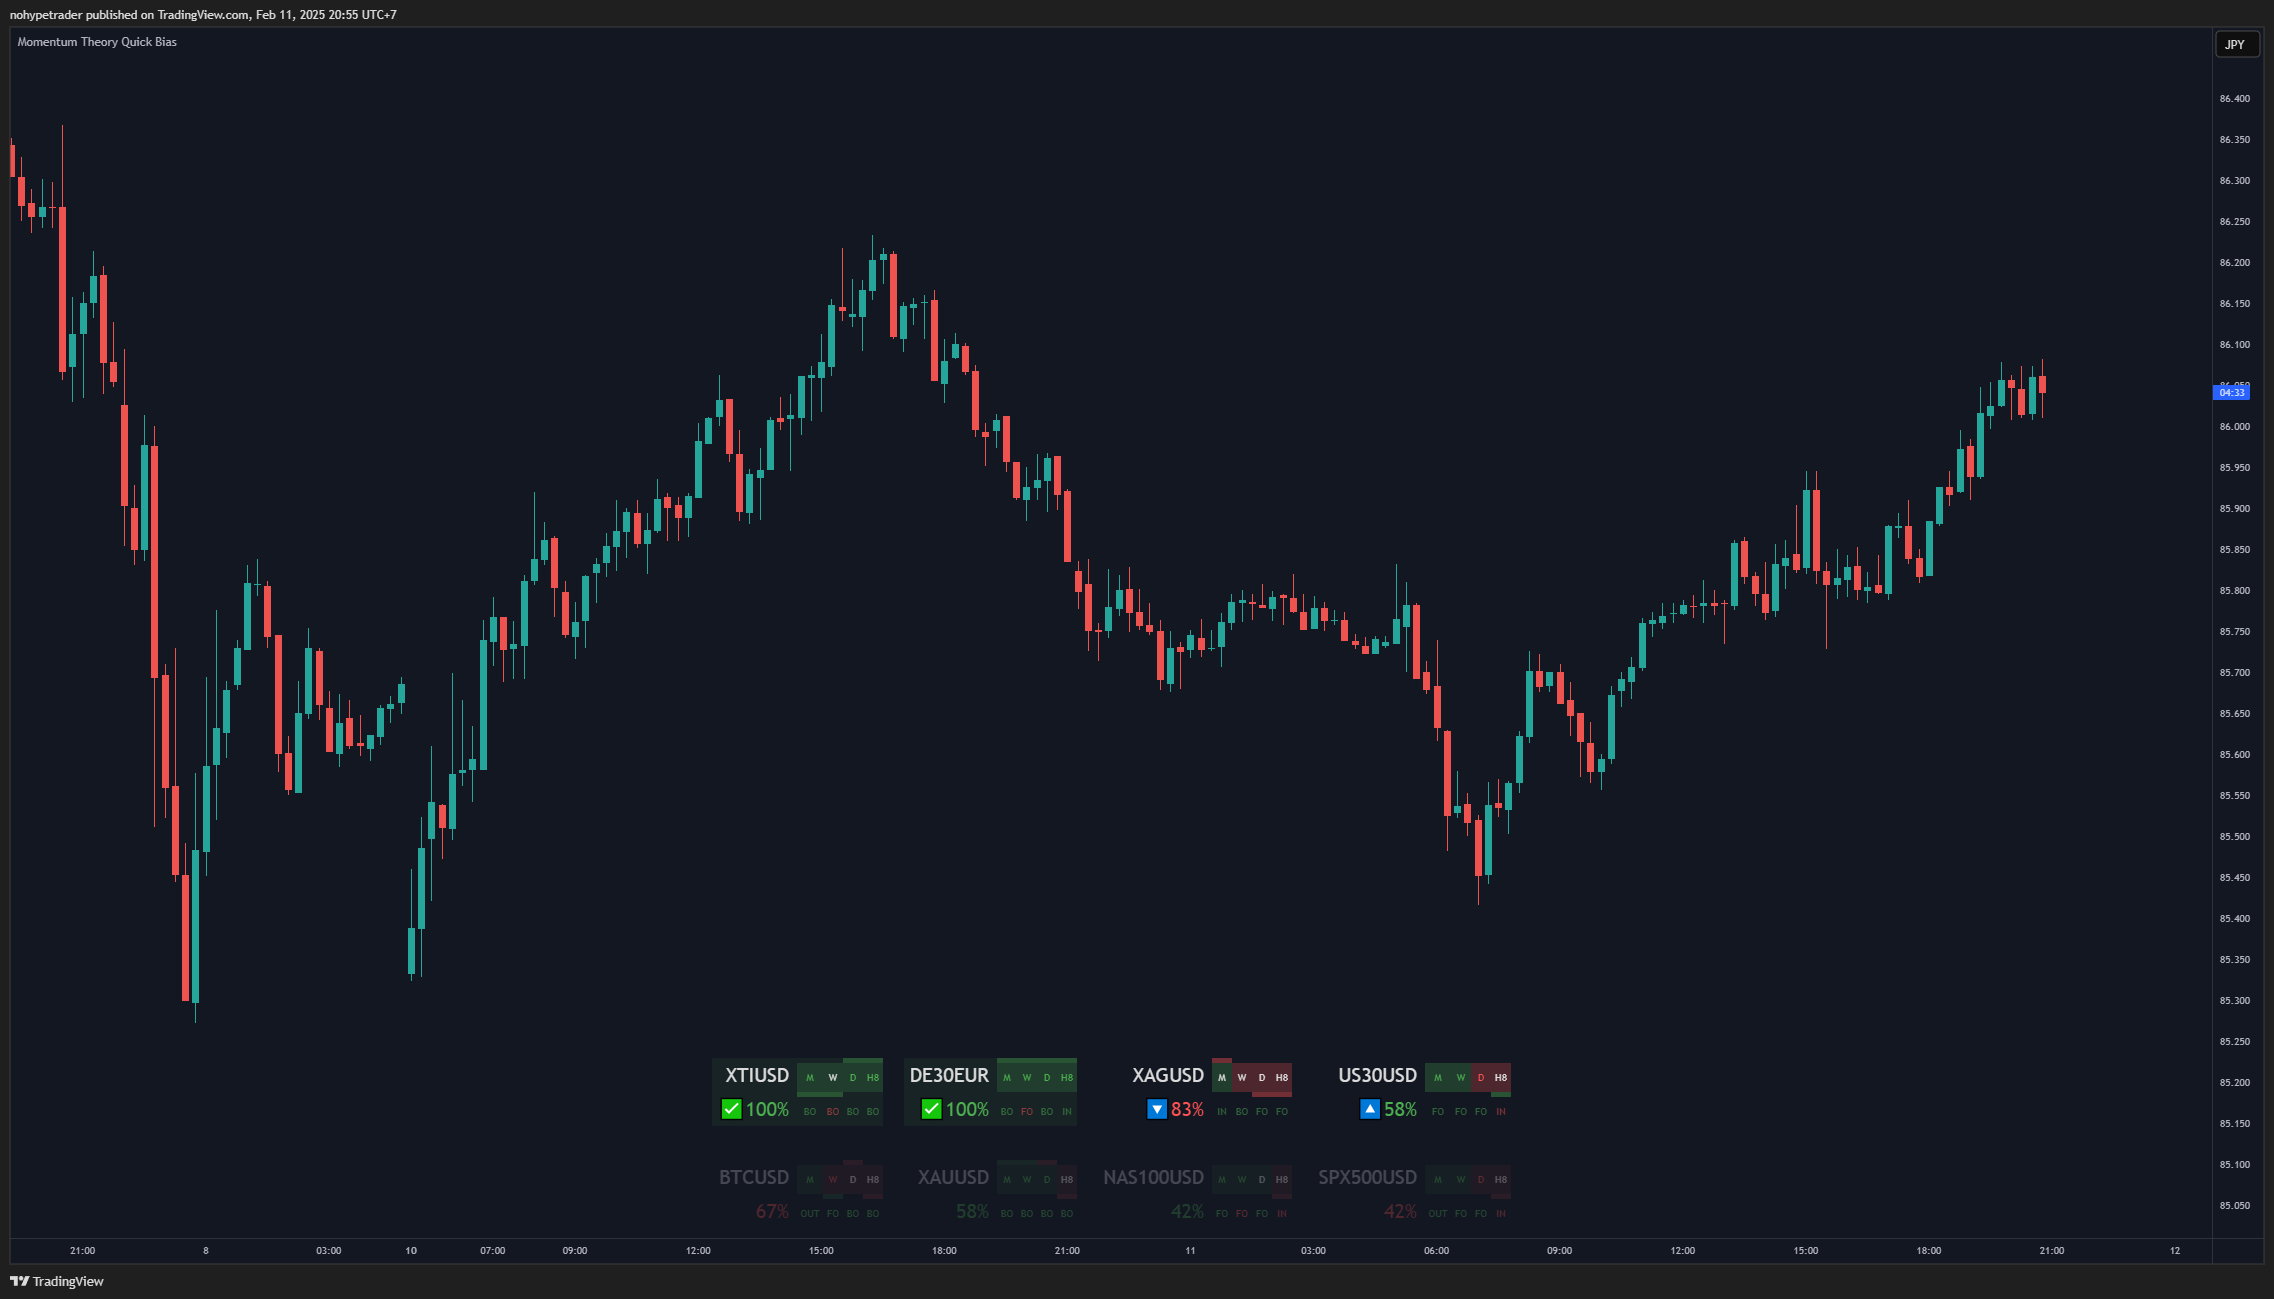Screen dimensions: 2274x1299
Task: Click the 86.000 price level on the scale
Action: pyautogui.click(x=2234, y=426)
